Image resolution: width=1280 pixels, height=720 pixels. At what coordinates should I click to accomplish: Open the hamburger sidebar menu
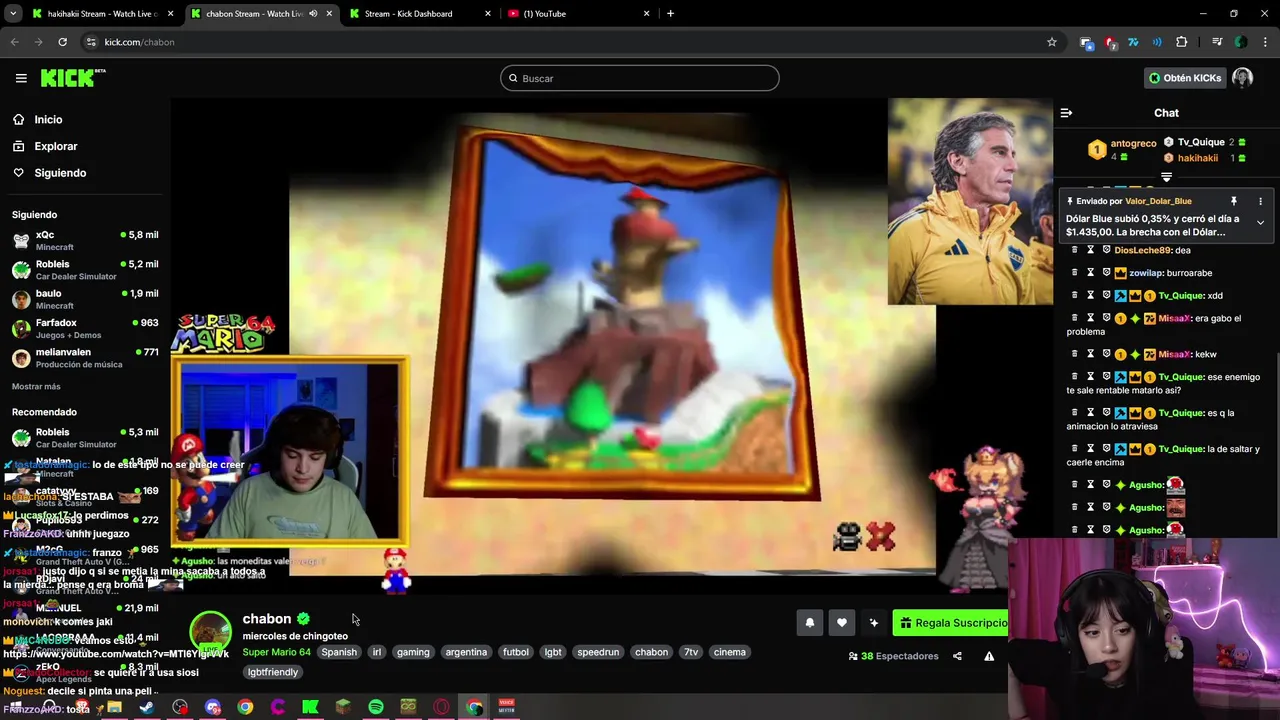pos(21,78)
